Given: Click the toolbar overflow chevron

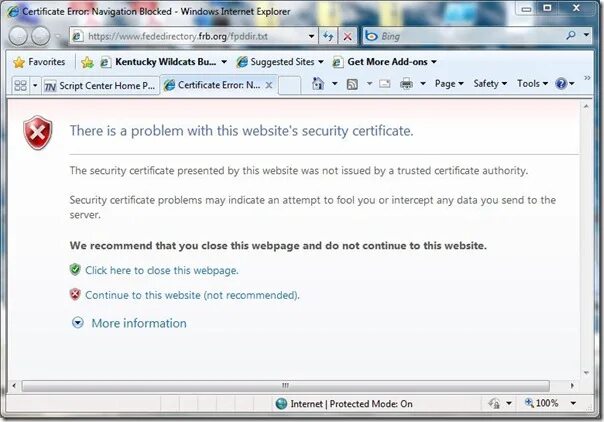Looking at the screenshot, I should point(587,78).
